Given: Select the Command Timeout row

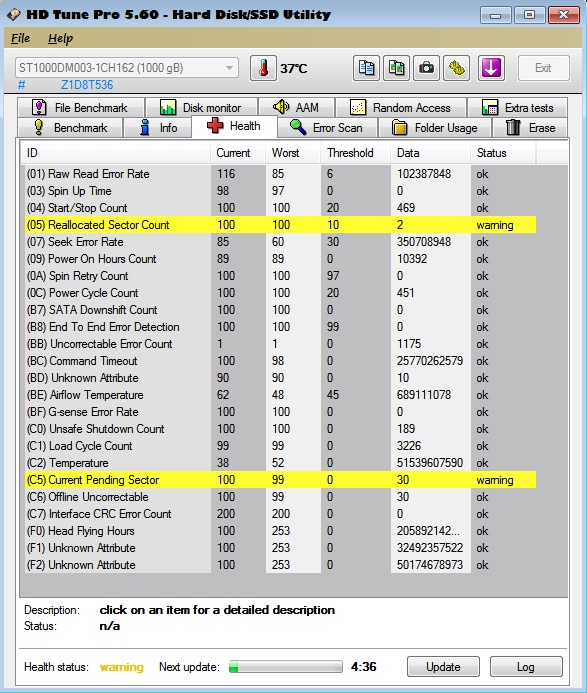Looking at the screenshot, I should [280, 361].
